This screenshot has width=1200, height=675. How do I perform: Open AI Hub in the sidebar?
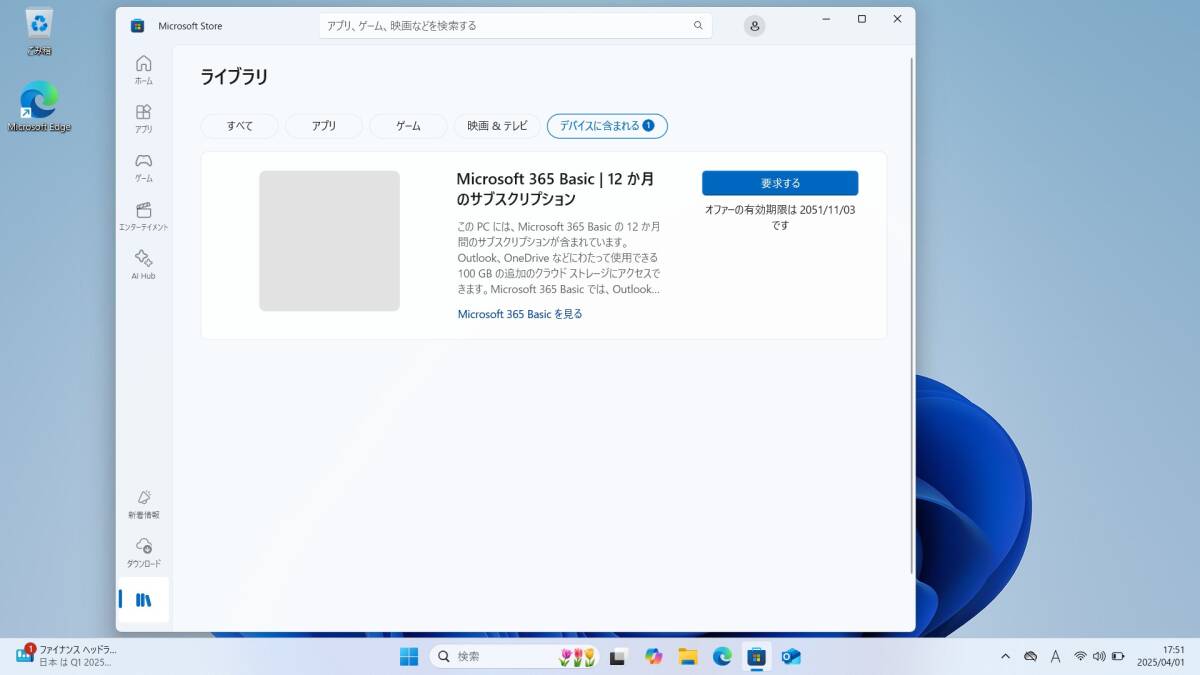[x=143, y=264]
